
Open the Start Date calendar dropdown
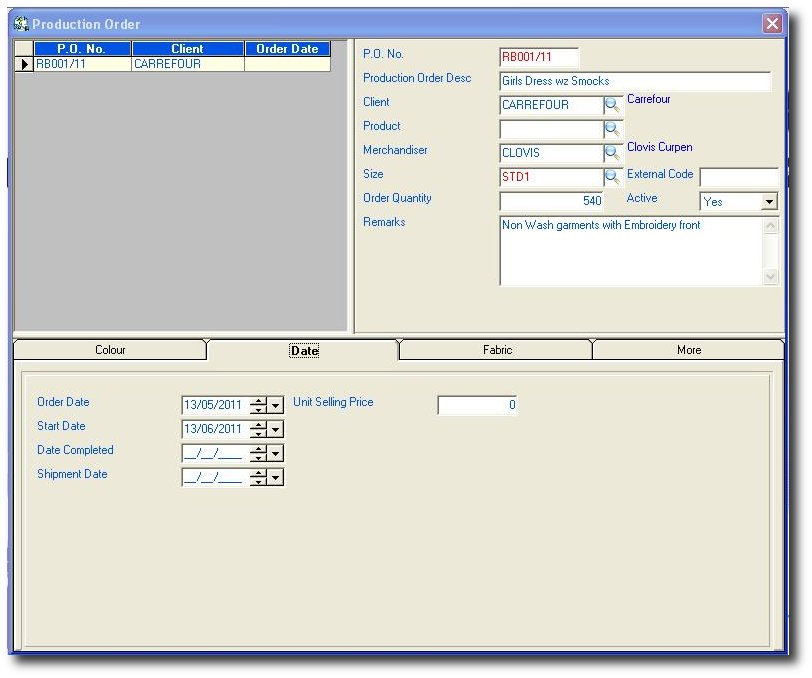coord(276,429)
